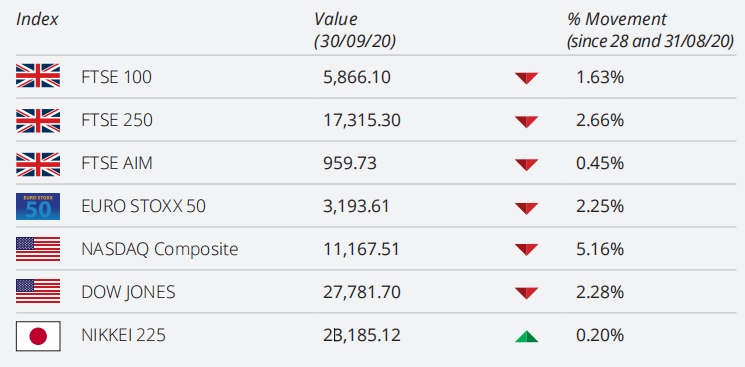Click the UK flag beside FTSE 100
745x367 pixels.
pos(38,76)
